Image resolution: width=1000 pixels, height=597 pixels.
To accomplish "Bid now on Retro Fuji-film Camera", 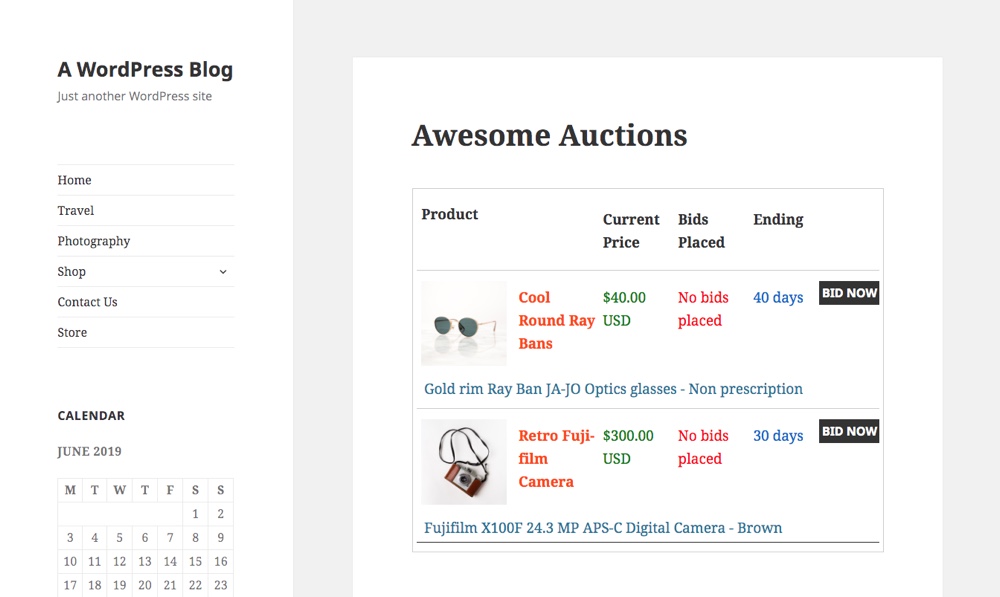I will point(849,431).
